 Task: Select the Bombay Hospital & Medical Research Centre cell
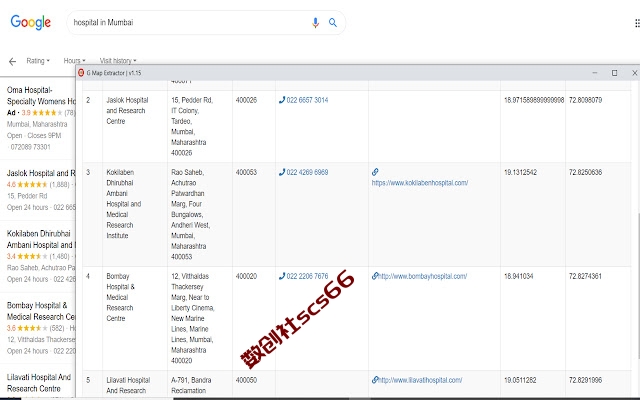(x=135, y=318)
